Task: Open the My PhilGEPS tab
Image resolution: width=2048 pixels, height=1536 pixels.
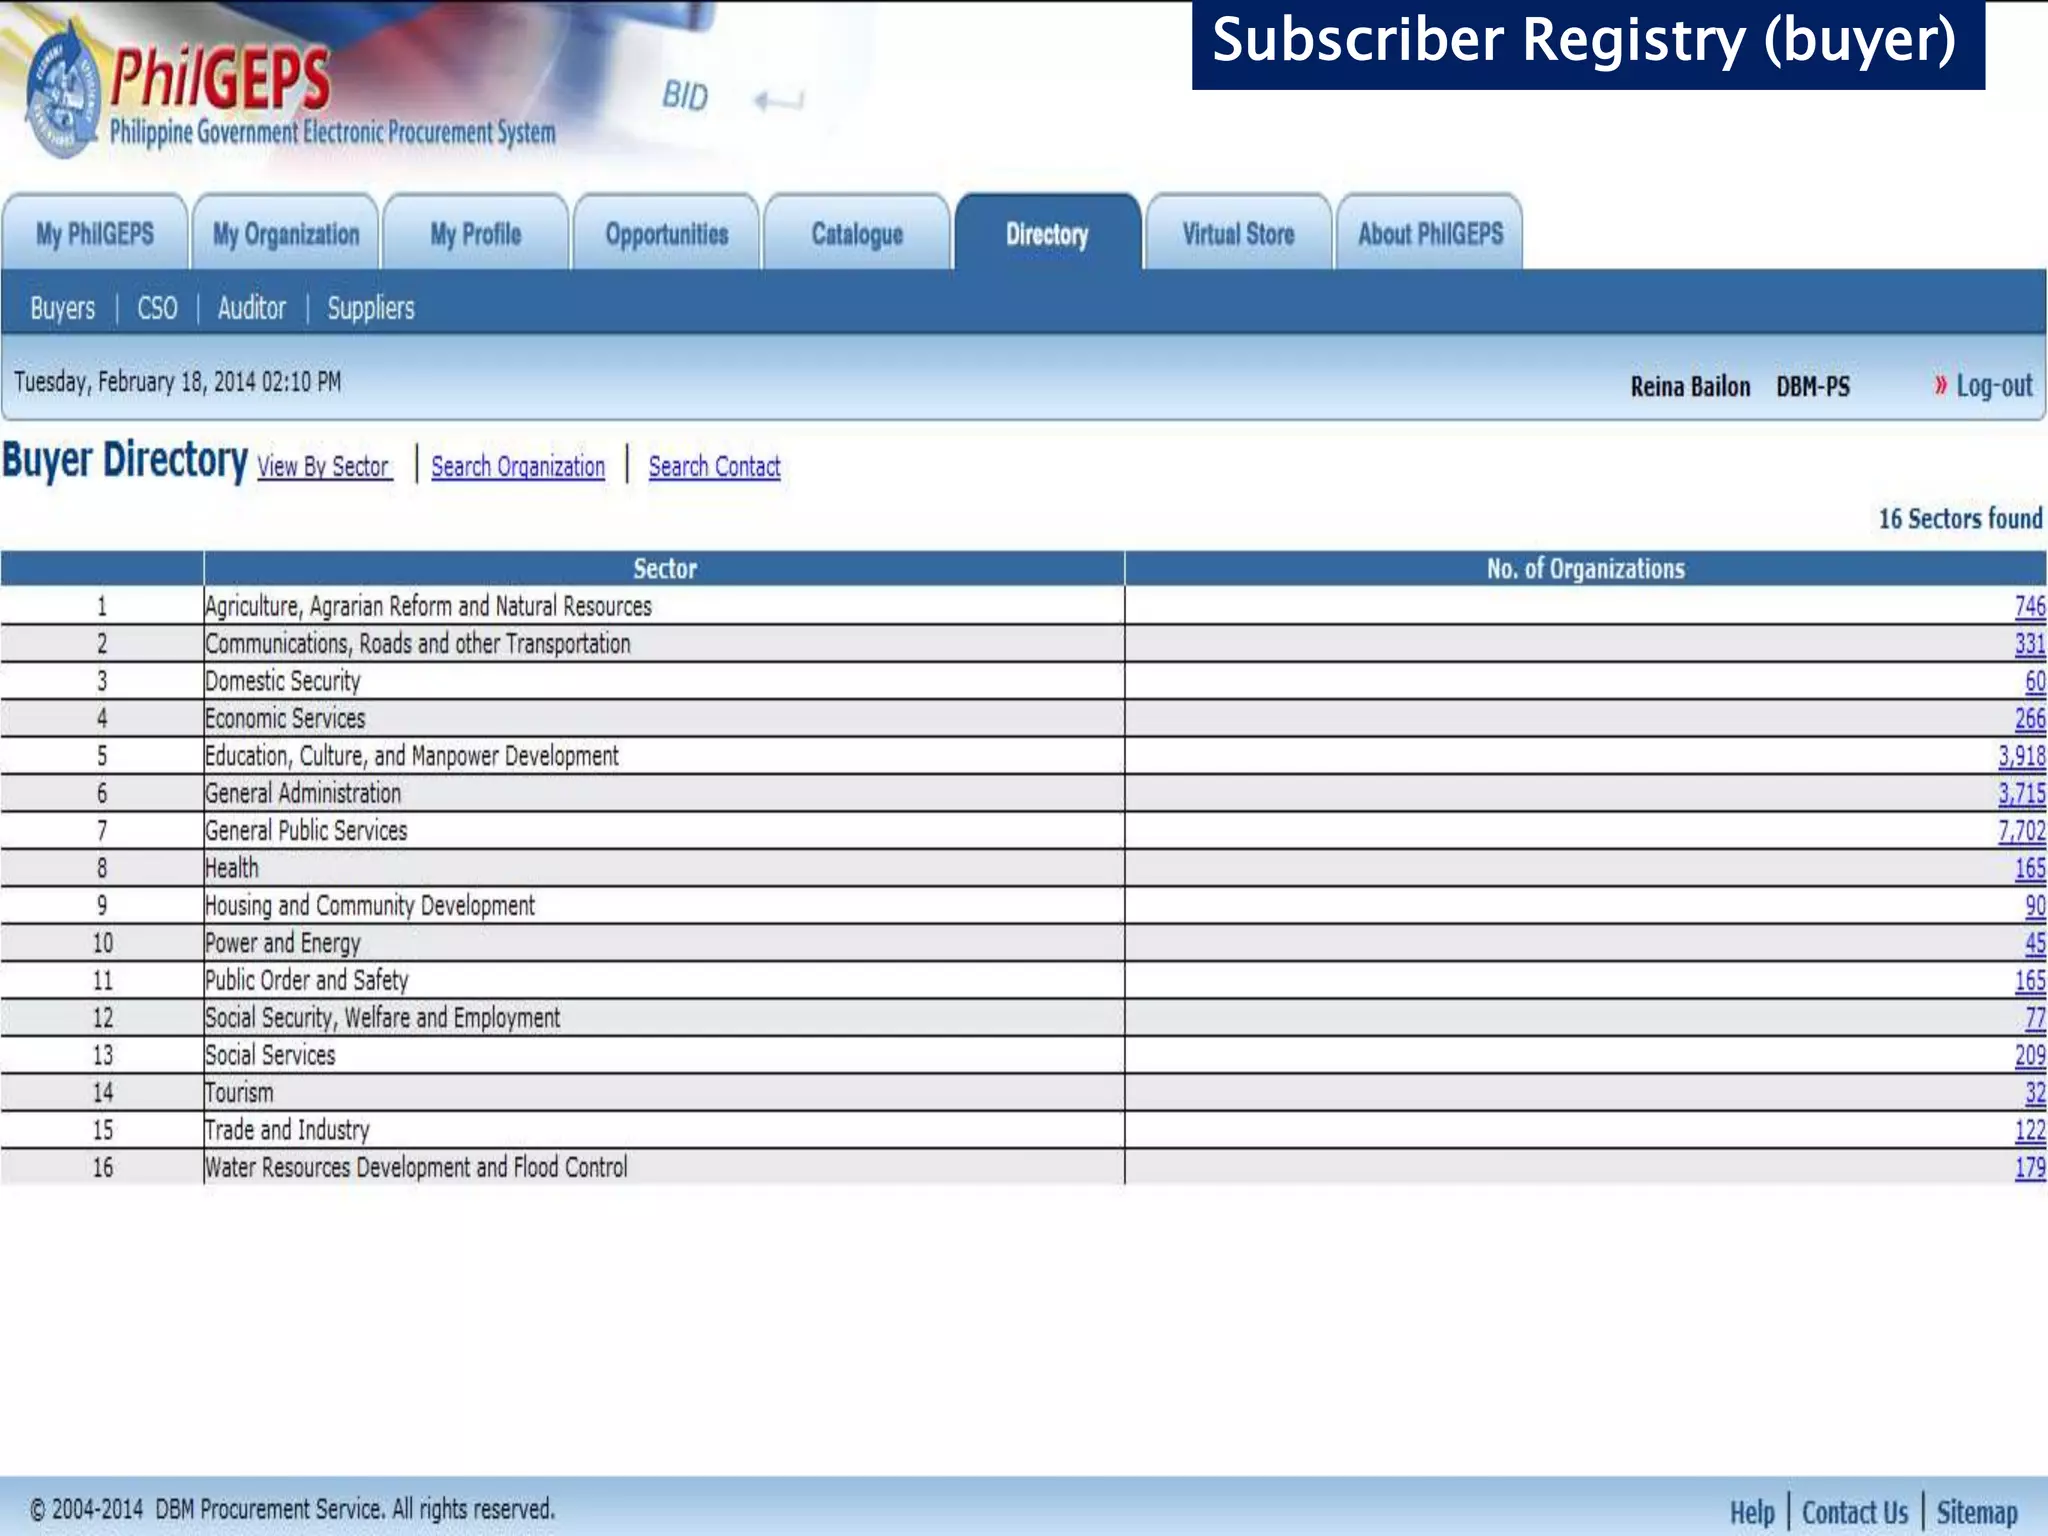Action: click(x=95, y=234)
